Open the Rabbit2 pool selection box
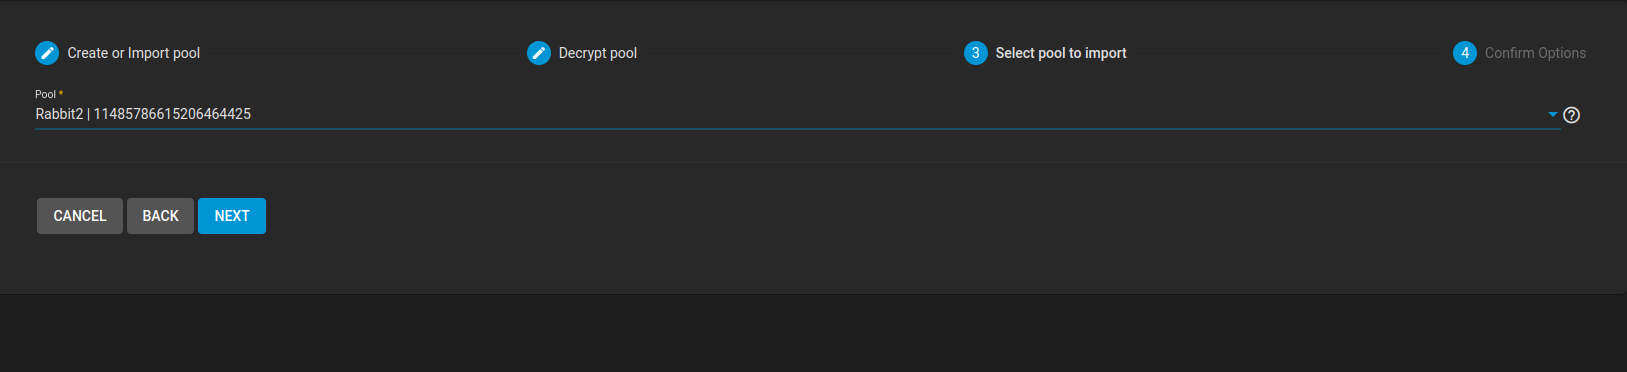The width and height of the screenshot is (1627, 372). tap(797, 114)
